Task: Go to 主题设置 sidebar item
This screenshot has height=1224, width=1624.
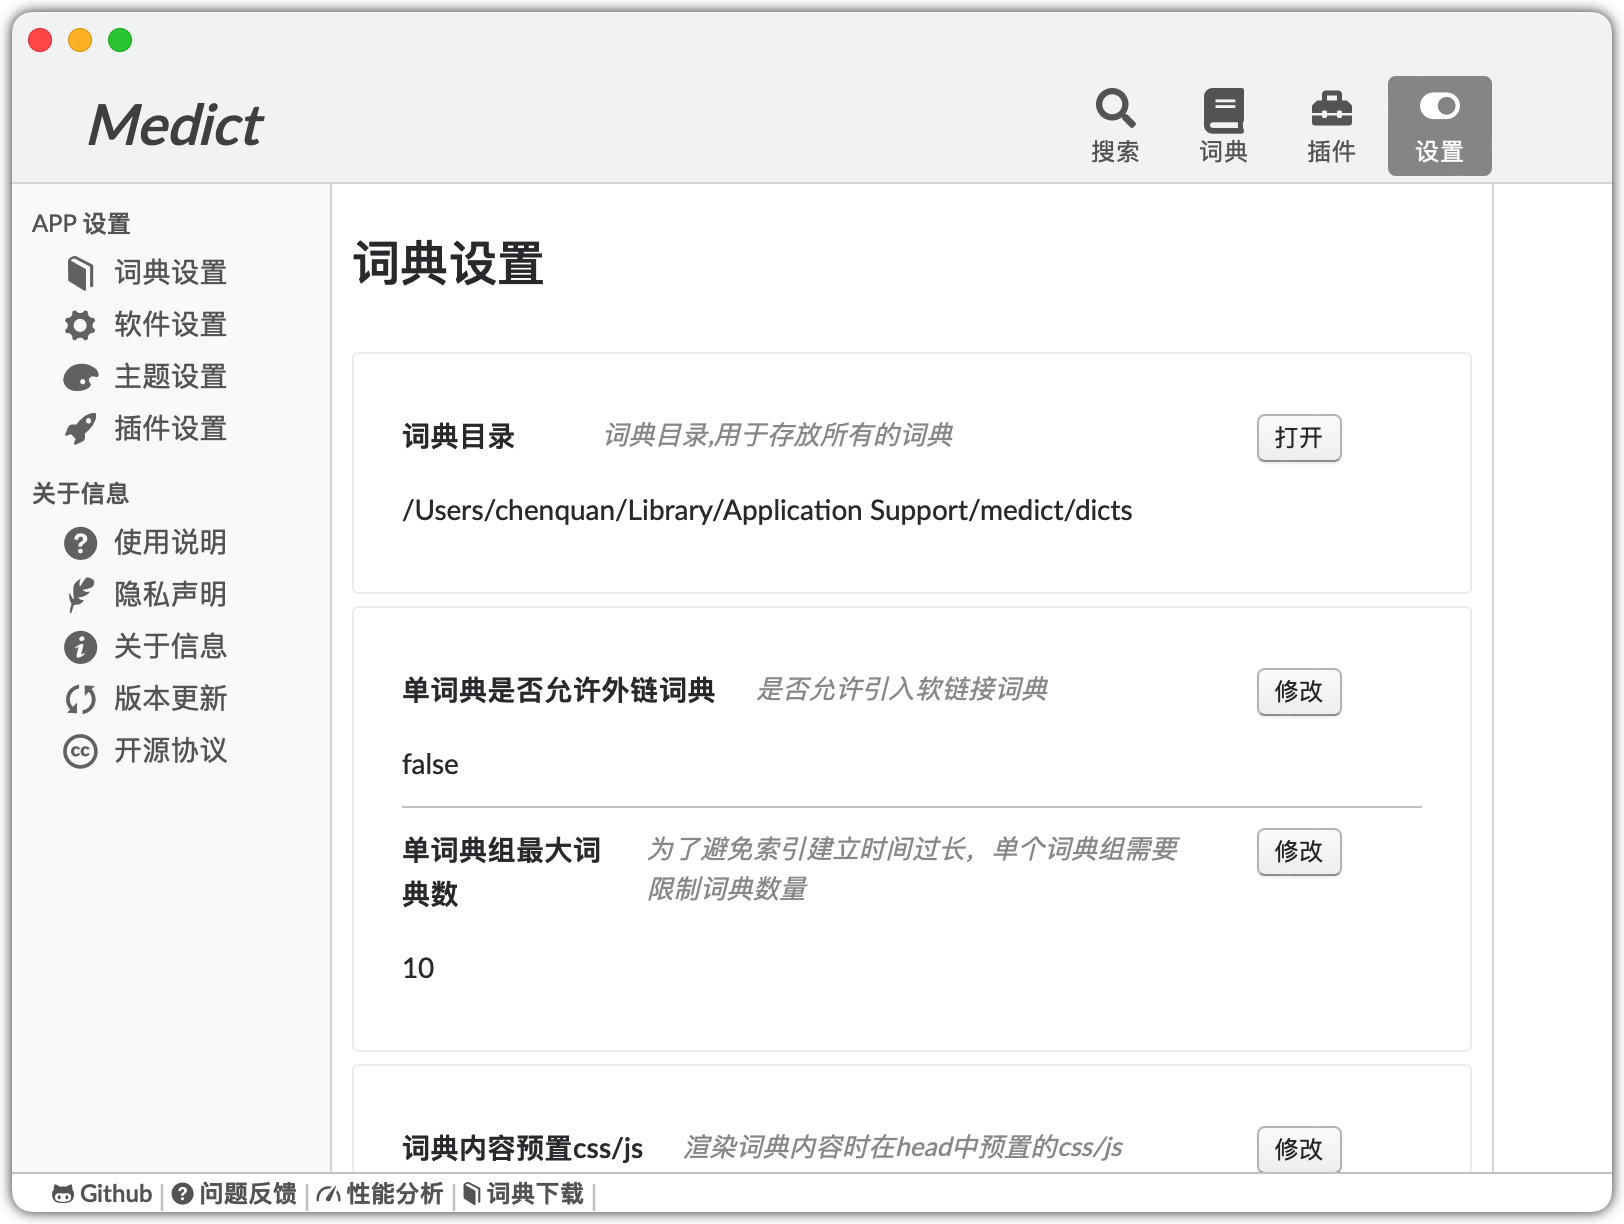Action: 170,376
